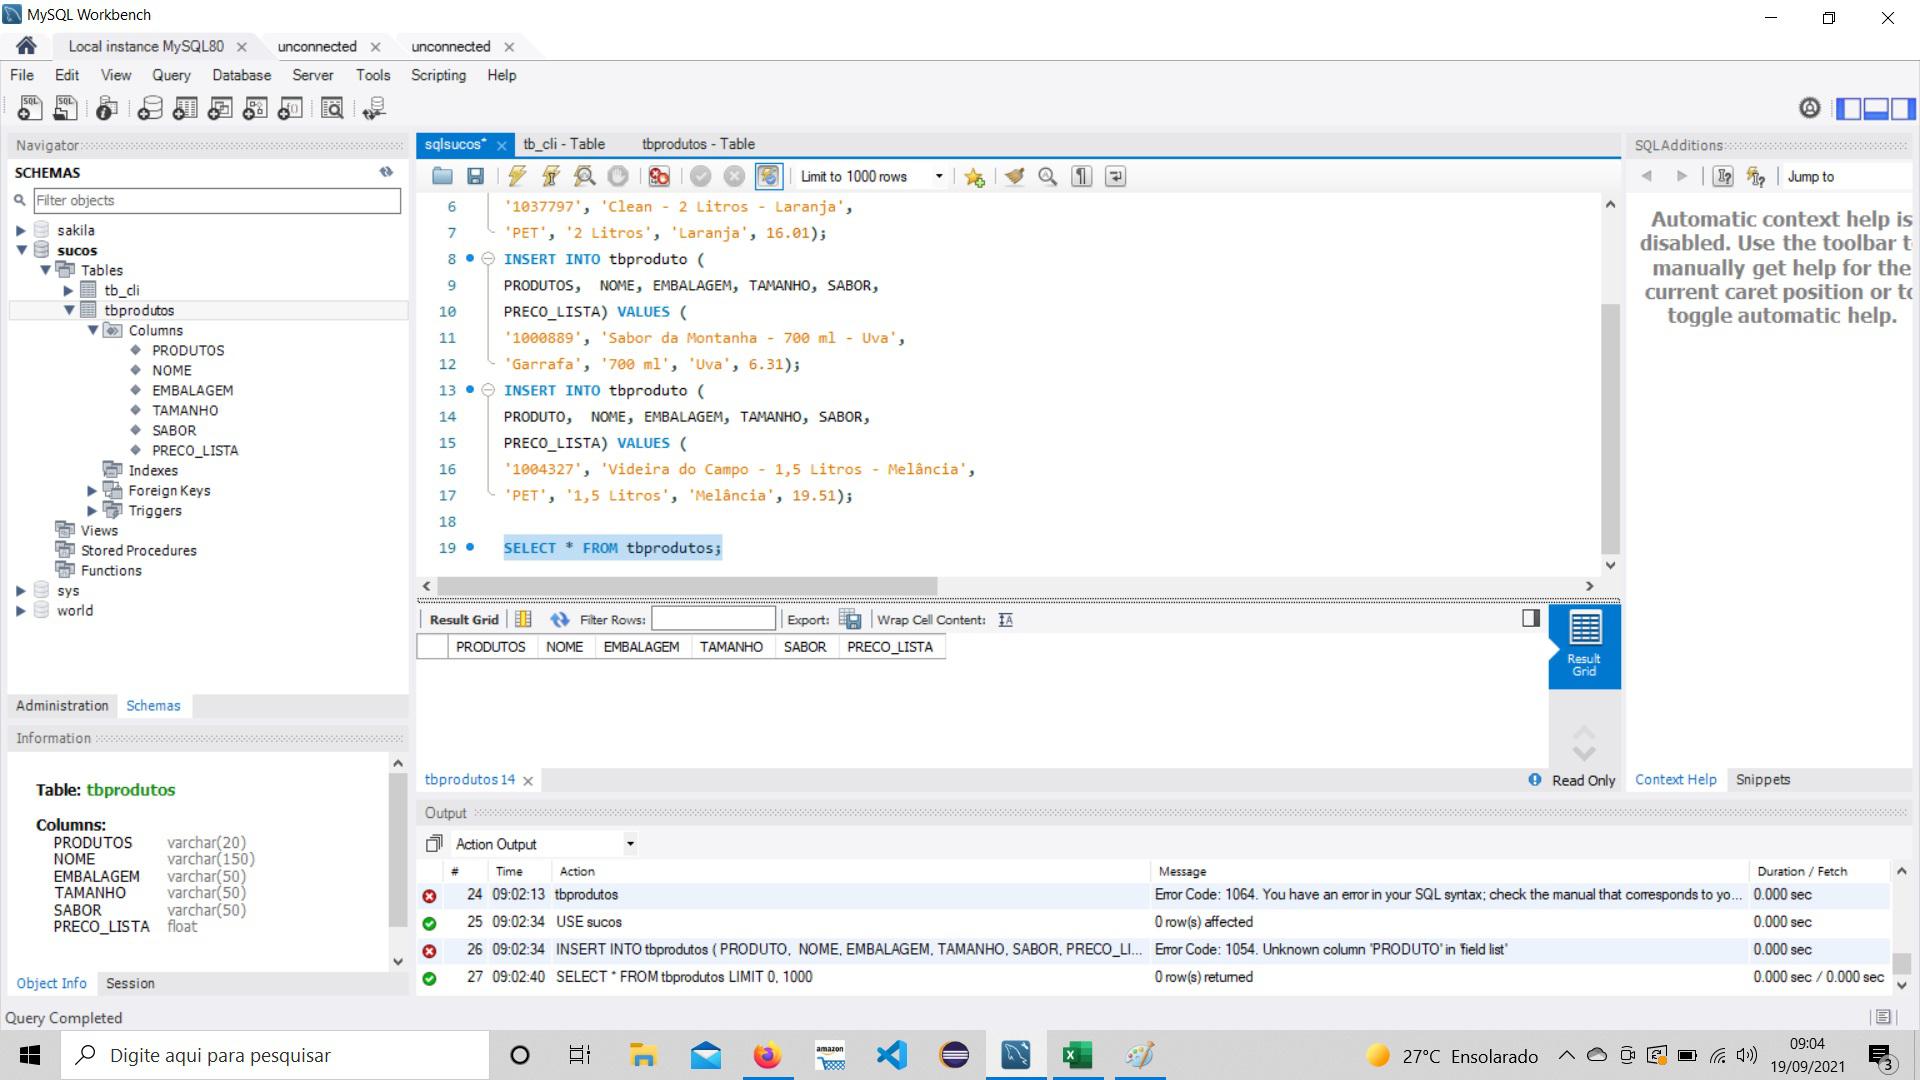Execute the query with the lightning icon
This screenshot has height=1080, width=1920.
click(x=517, y=177)
